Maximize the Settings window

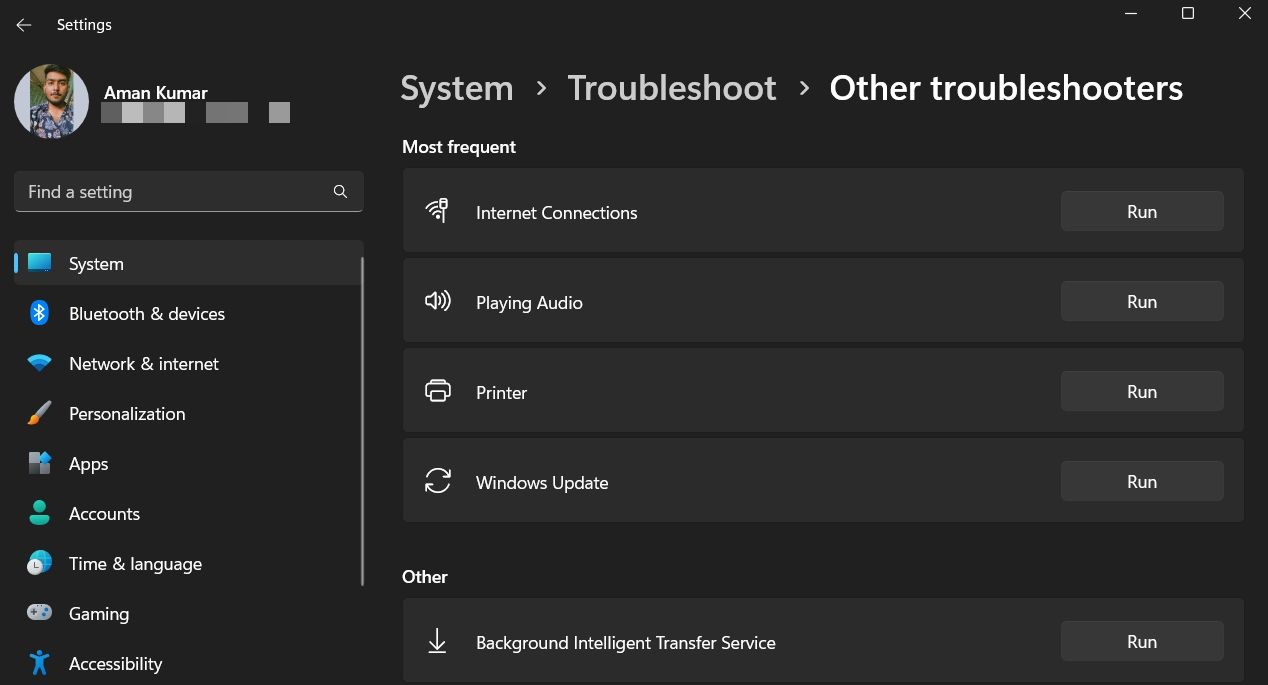pos(1188,14)
